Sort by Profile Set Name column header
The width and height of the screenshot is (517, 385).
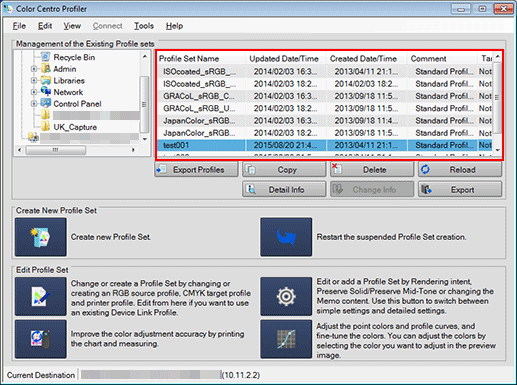click(x=201, y=59)
